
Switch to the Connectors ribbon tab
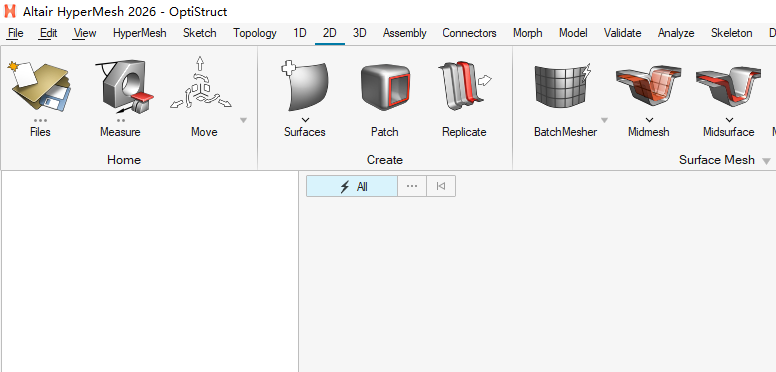[x=469, y=33]
